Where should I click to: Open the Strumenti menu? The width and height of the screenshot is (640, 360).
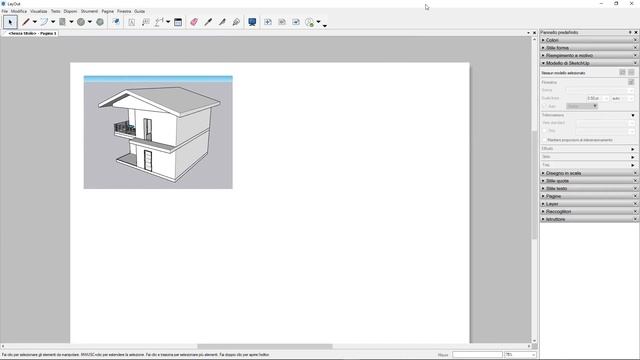coord(89,11)
